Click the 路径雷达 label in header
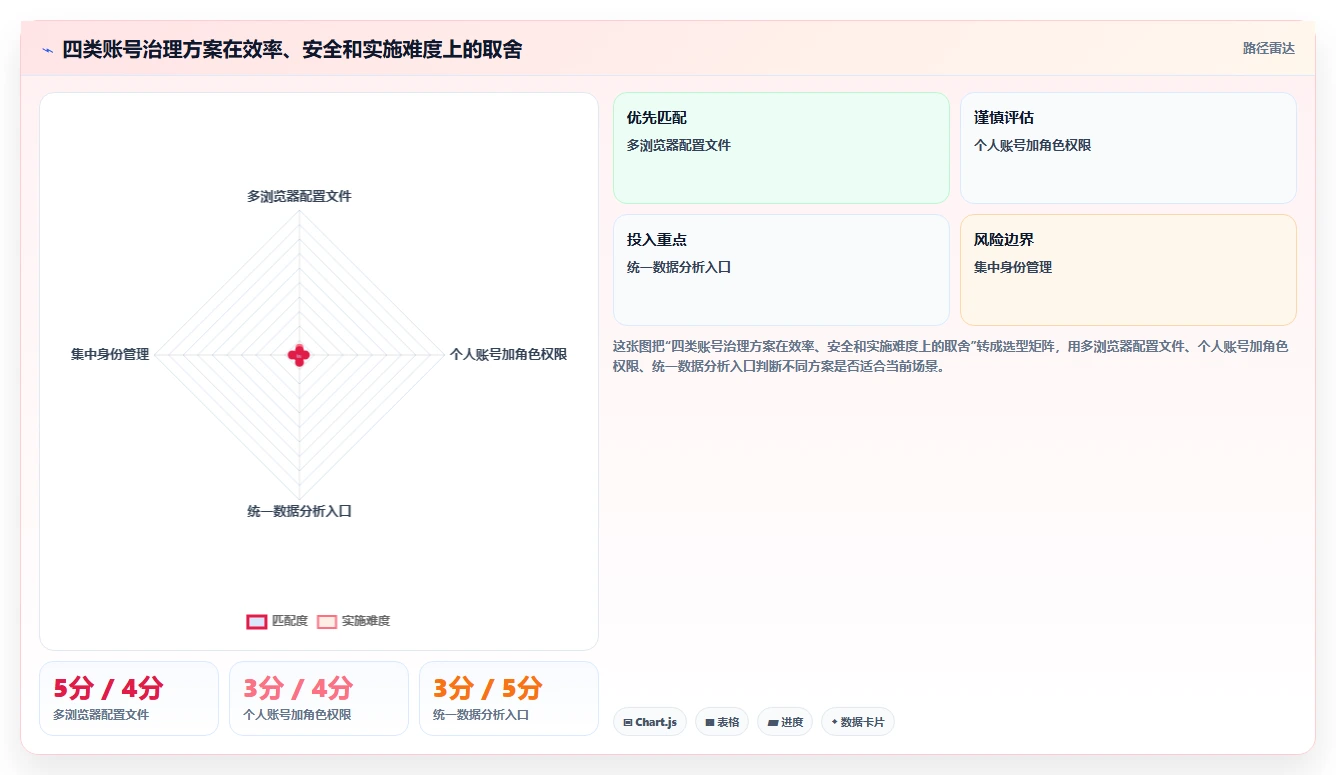The image size is (1336, 775). [1268, 48]
